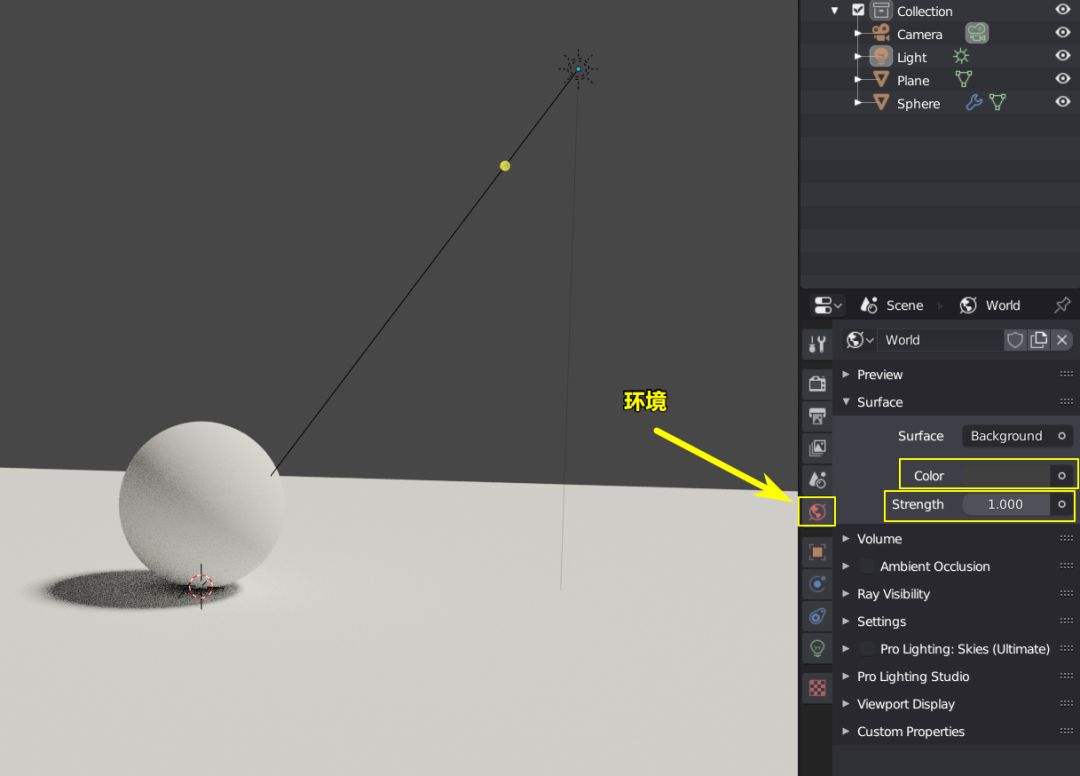Click the Fake User shield button
This screenshot has width=1080, height=776.
(x=1015, y=340)
